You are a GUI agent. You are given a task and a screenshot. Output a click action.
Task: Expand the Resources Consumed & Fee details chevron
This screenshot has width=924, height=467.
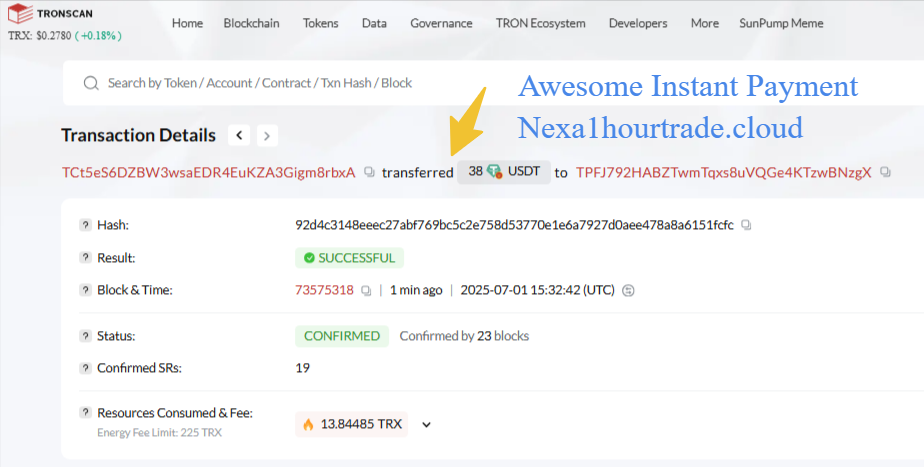[x=427, y=425]
